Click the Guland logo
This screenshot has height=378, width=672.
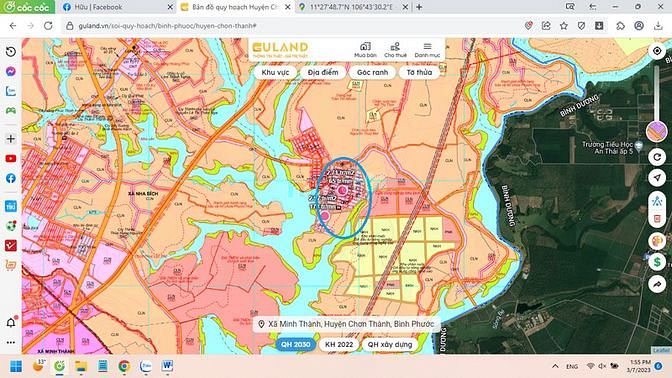pyautogui.click(x=280, y=49)
